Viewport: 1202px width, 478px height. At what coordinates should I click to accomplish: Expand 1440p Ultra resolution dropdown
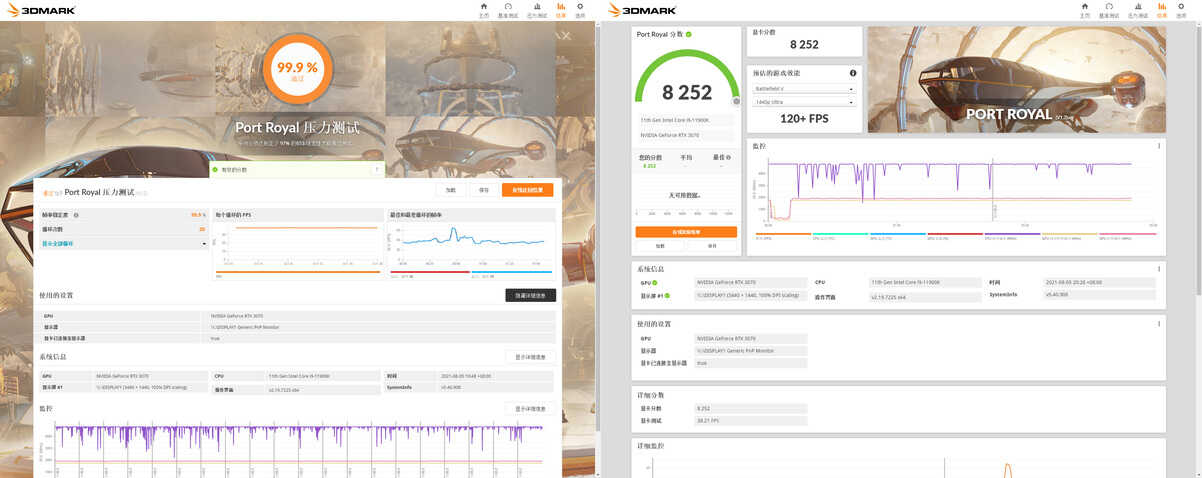point(805,102)
